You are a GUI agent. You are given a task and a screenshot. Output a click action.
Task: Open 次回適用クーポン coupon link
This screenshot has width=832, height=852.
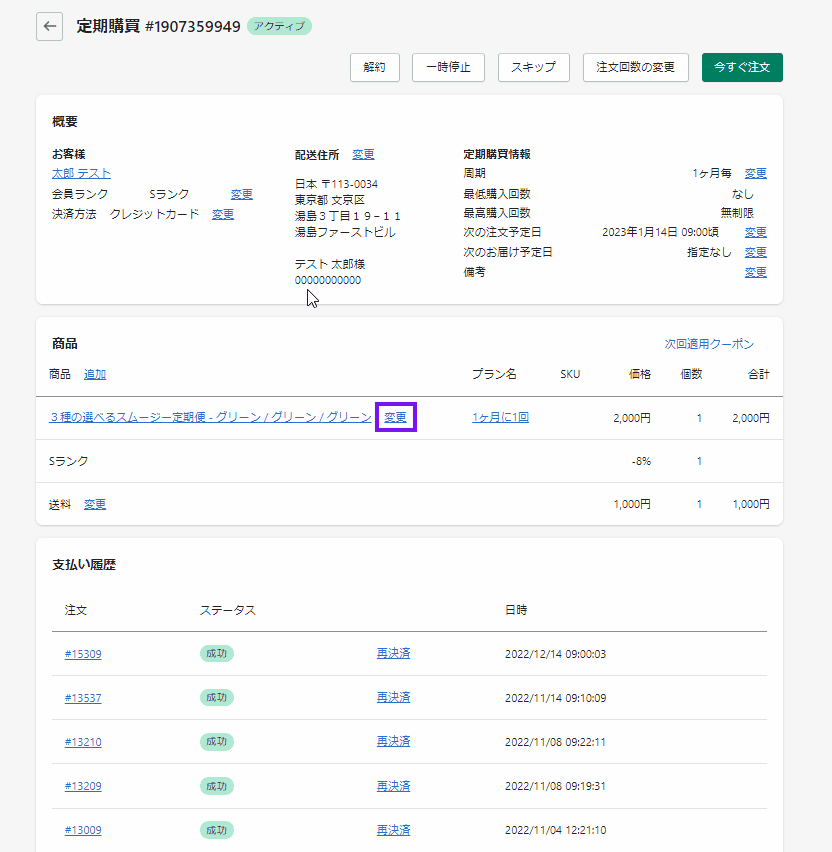point(709,344)
